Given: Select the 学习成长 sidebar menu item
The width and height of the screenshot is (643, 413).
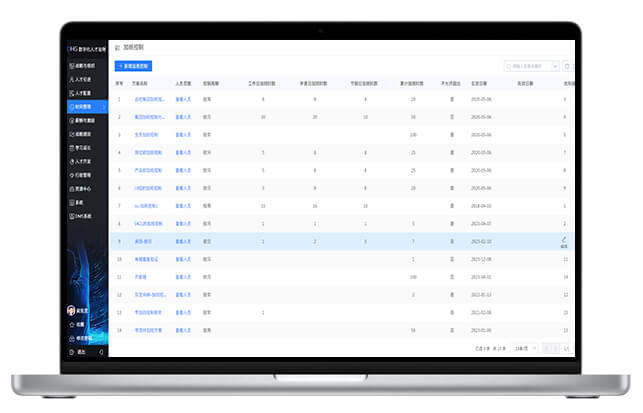Looking at the screenshot, I should (84, 146).
